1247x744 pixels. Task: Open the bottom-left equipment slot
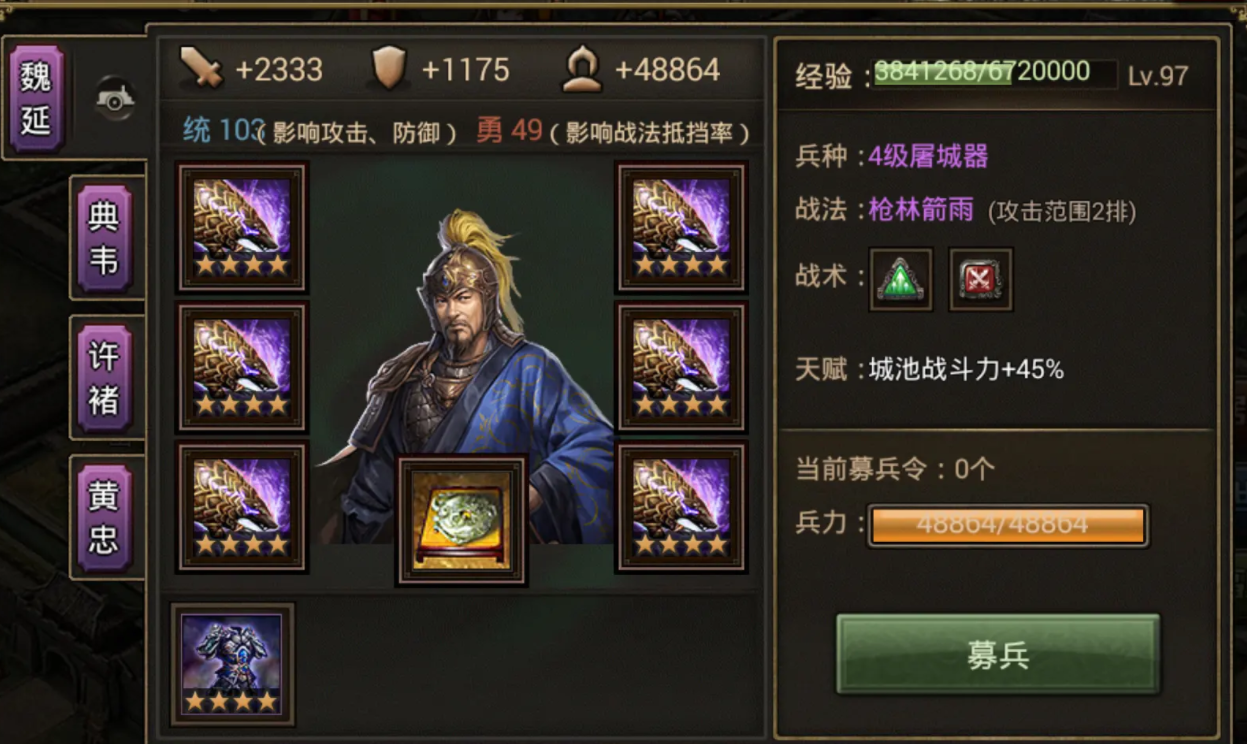click(x=242, y=507)
